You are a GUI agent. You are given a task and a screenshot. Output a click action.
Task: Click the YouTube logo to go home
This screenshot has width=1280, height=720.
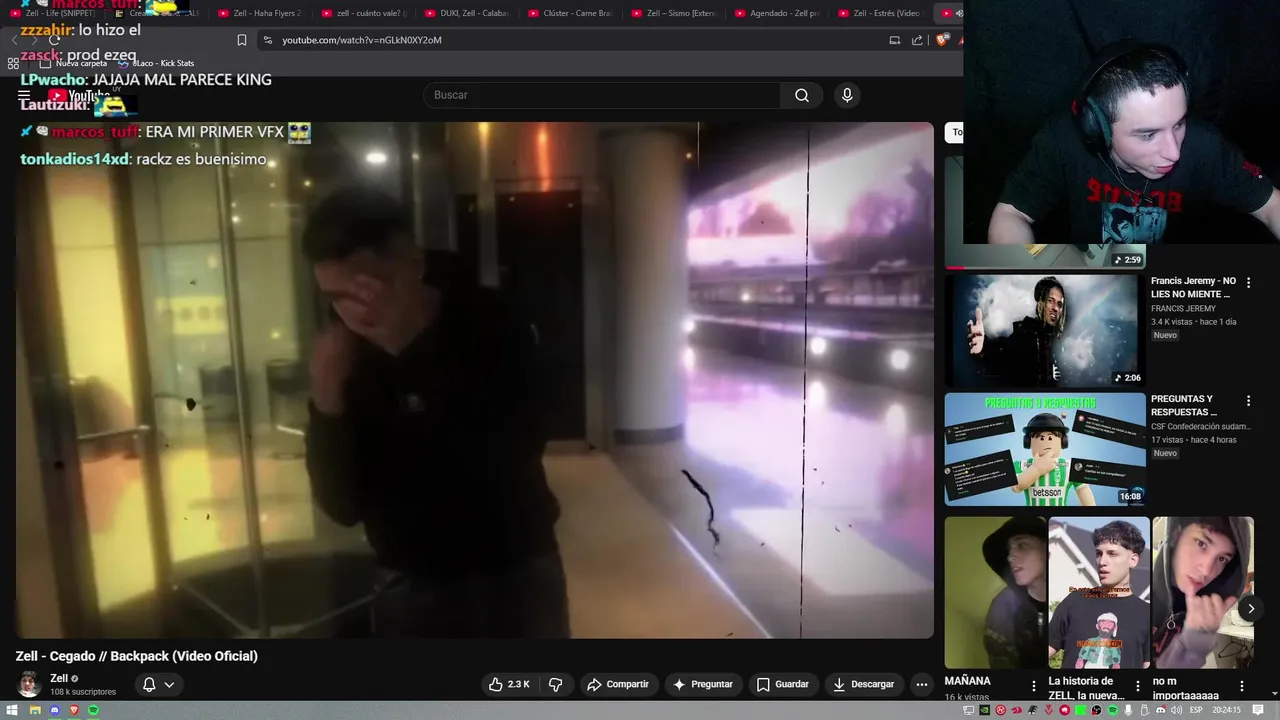click(80, 96)
